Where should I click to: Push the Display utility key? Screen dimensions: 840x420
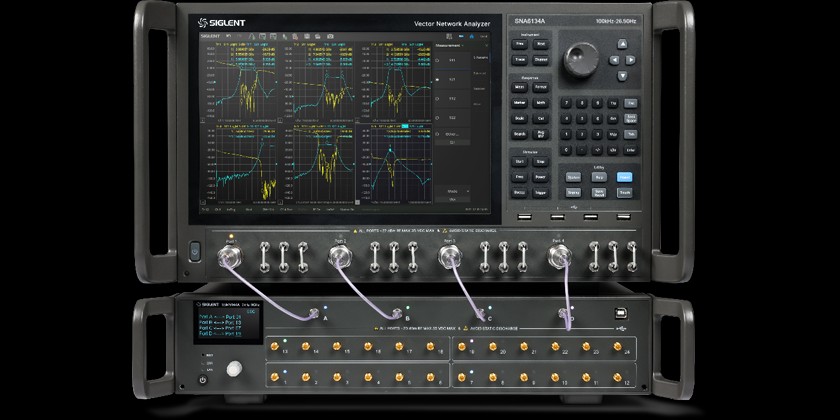[573, 192]
